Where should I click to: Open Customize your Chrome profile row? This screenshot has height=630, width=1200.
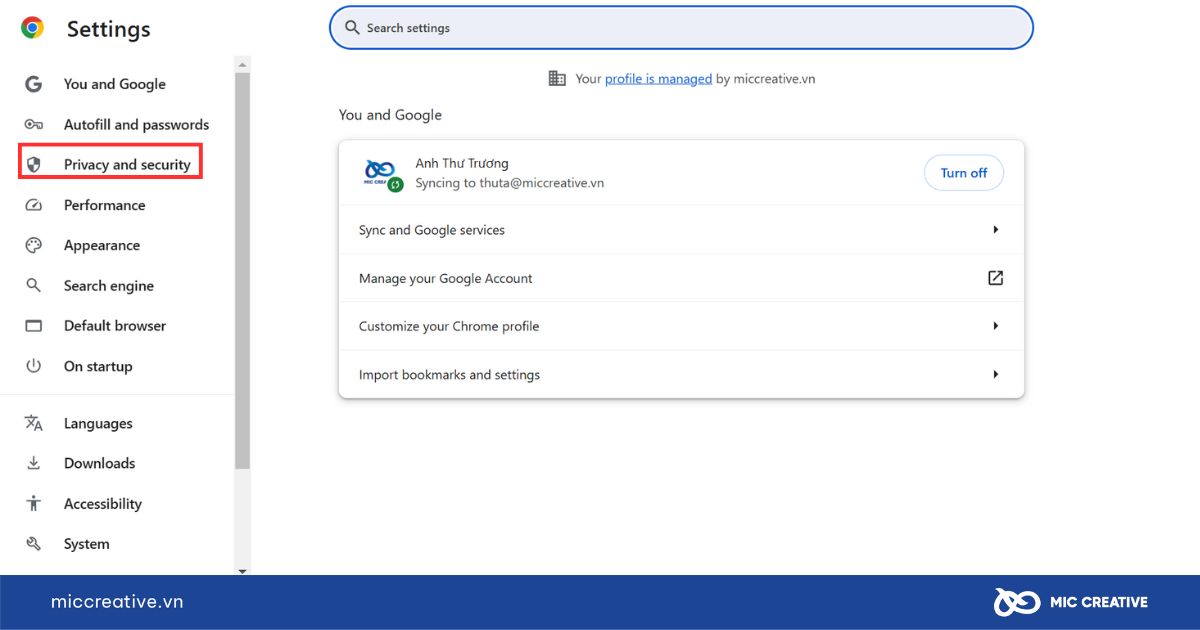click(x=681, y=326)
